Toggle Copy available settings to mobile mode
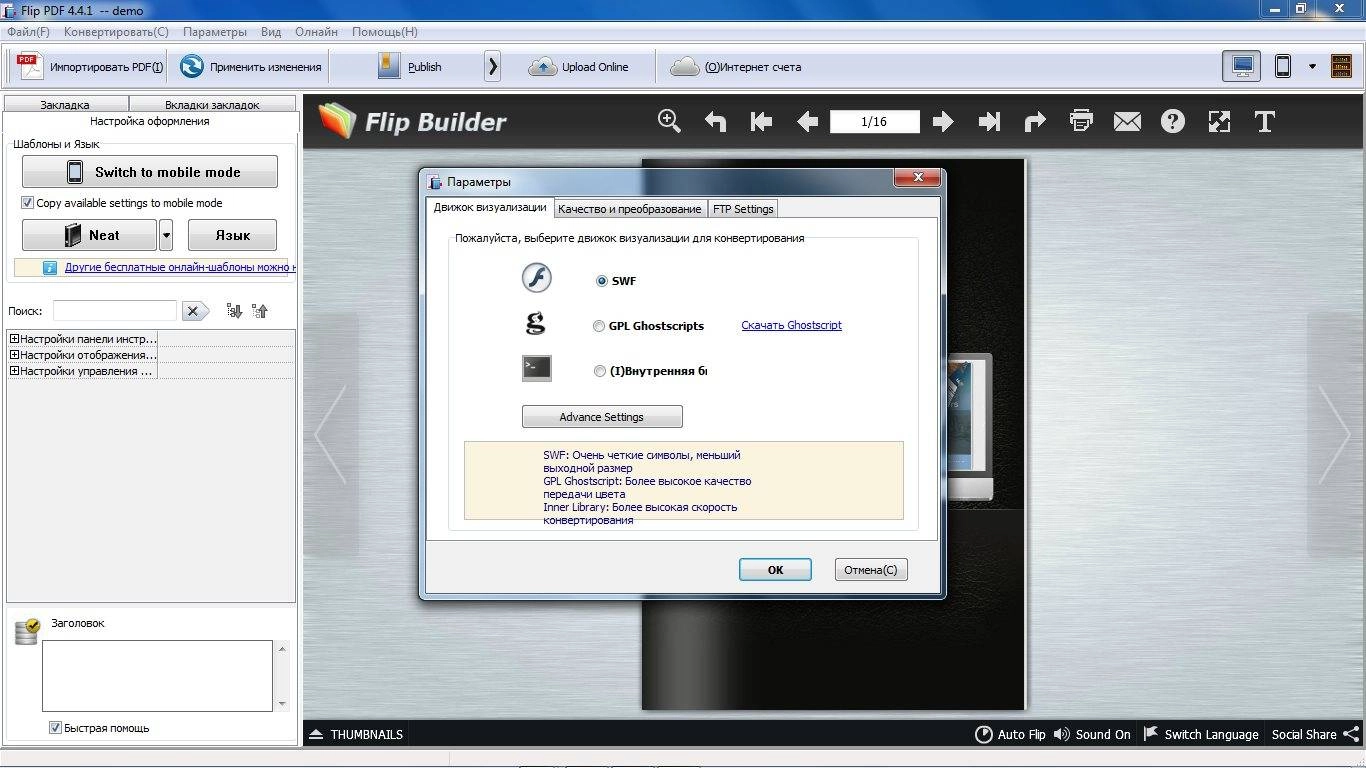The width and height of the screenshot is (1366, 768). click(x=28, y=202)
